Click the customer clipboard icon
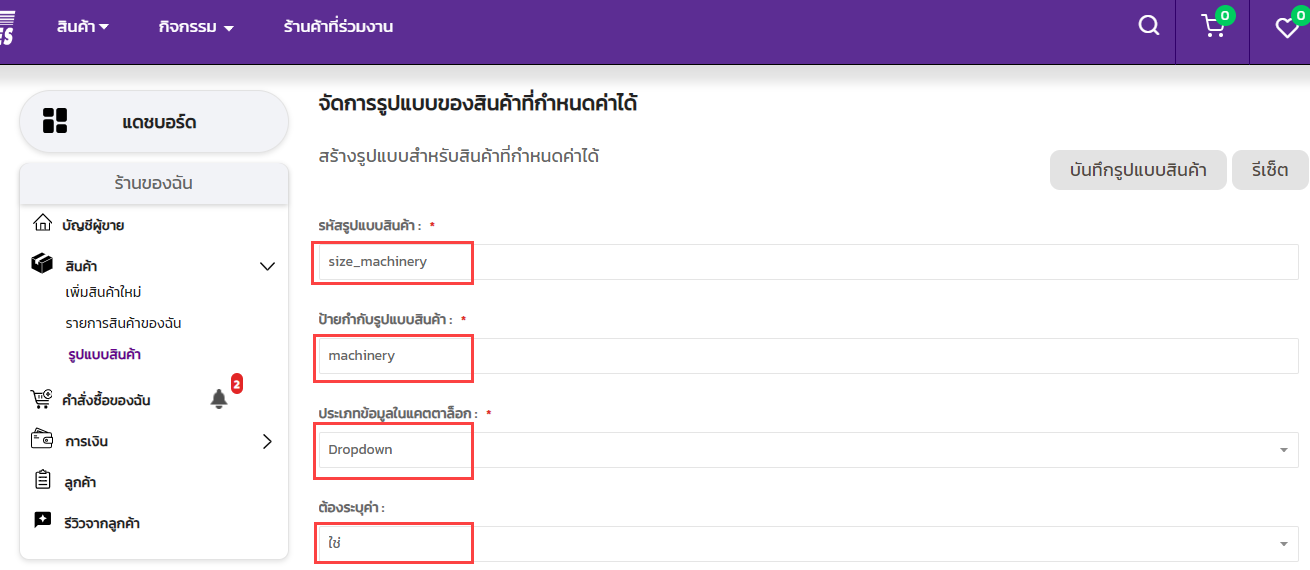The height and width of the screenshot is (570, 1310). [x=42, y=481]
